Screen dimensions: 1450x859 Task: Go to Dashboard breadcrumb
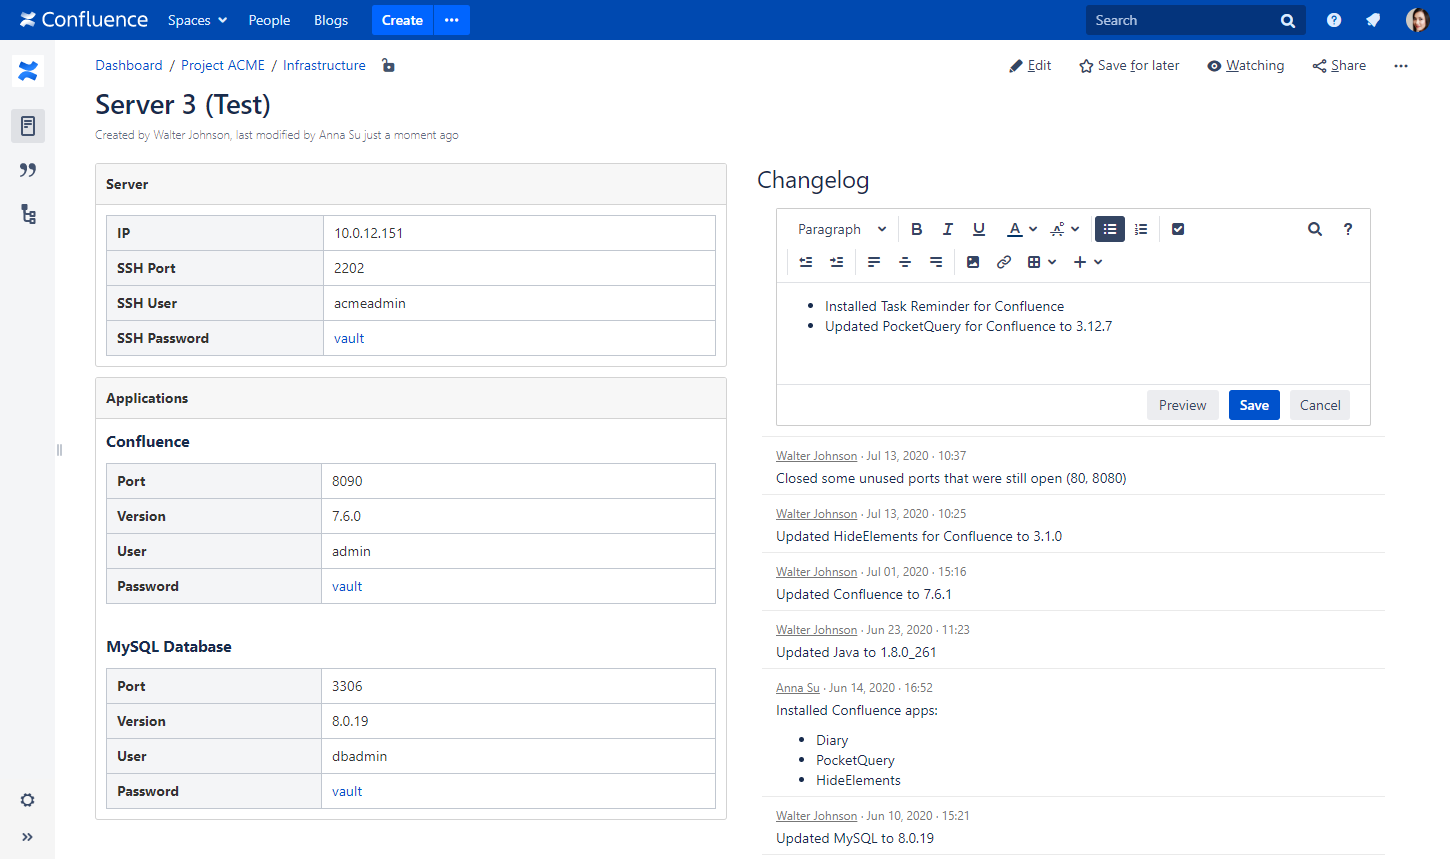pos(129,65)
